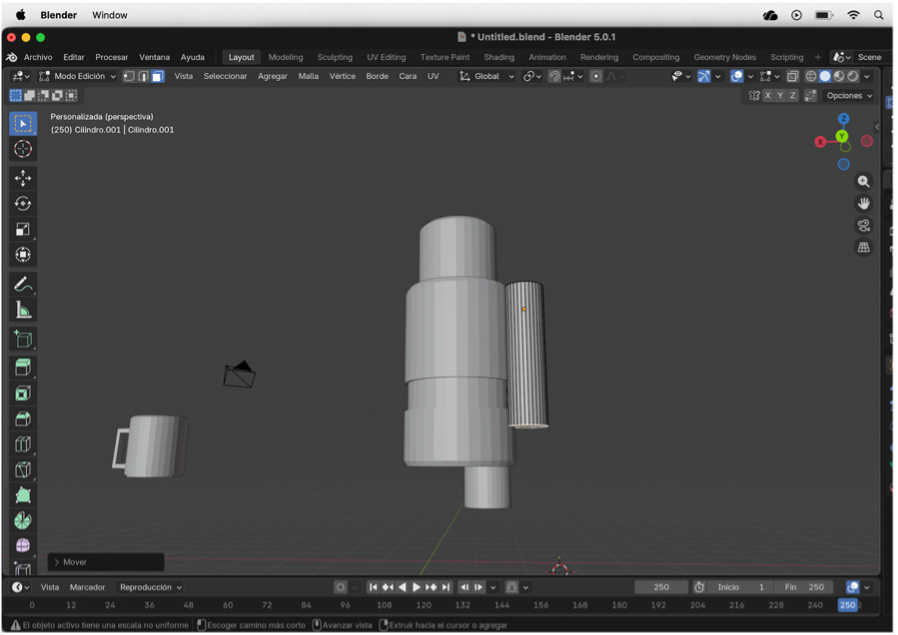Open the Modo Edición mode dropdown
Viewport: 898px width, 635px height.
tap(78, 76)
